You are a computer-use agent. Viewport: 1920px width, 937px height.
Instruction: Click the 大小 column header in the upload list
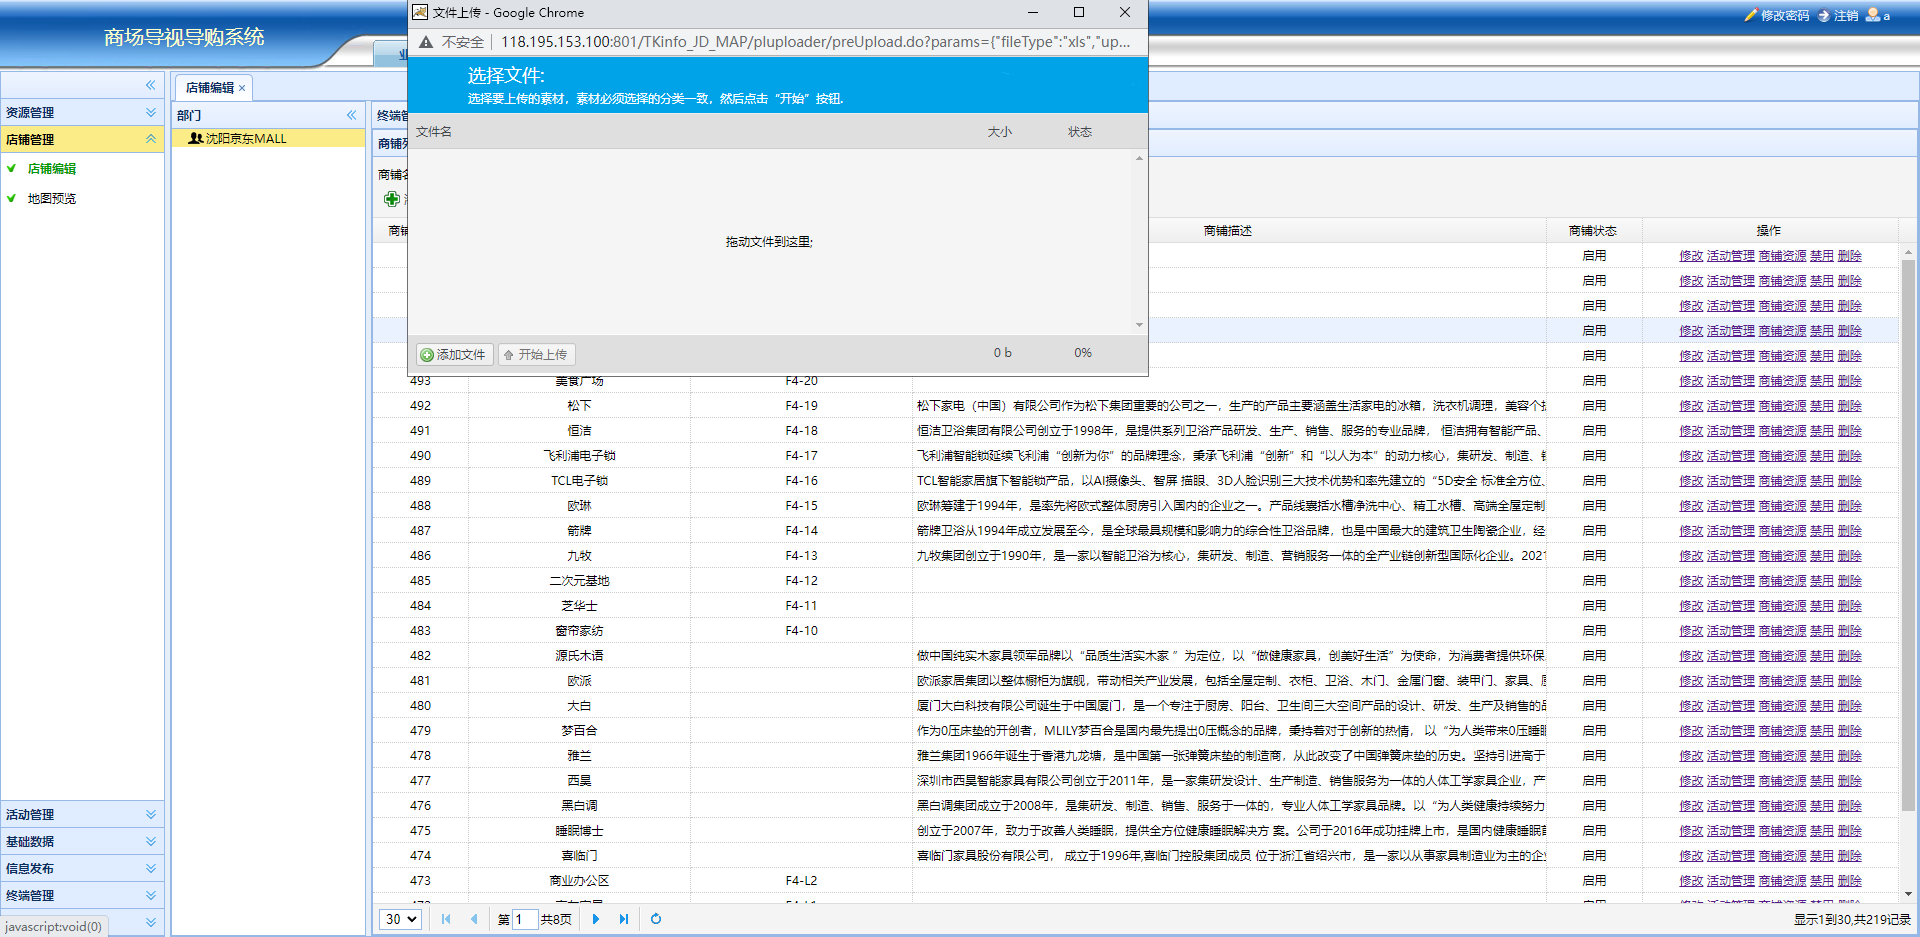(x=1000, y=132)
